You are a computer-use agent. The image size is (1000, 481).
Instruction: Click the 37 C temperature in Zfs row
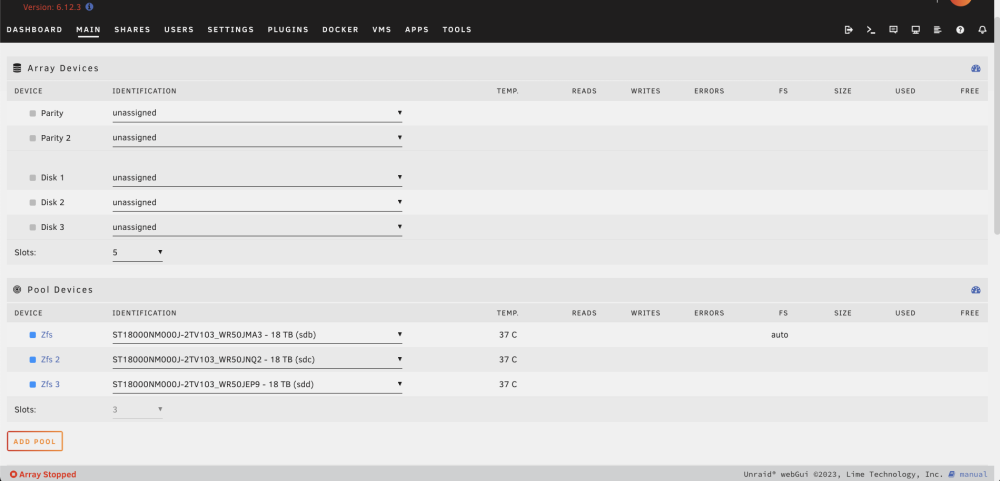coord(508,334)
